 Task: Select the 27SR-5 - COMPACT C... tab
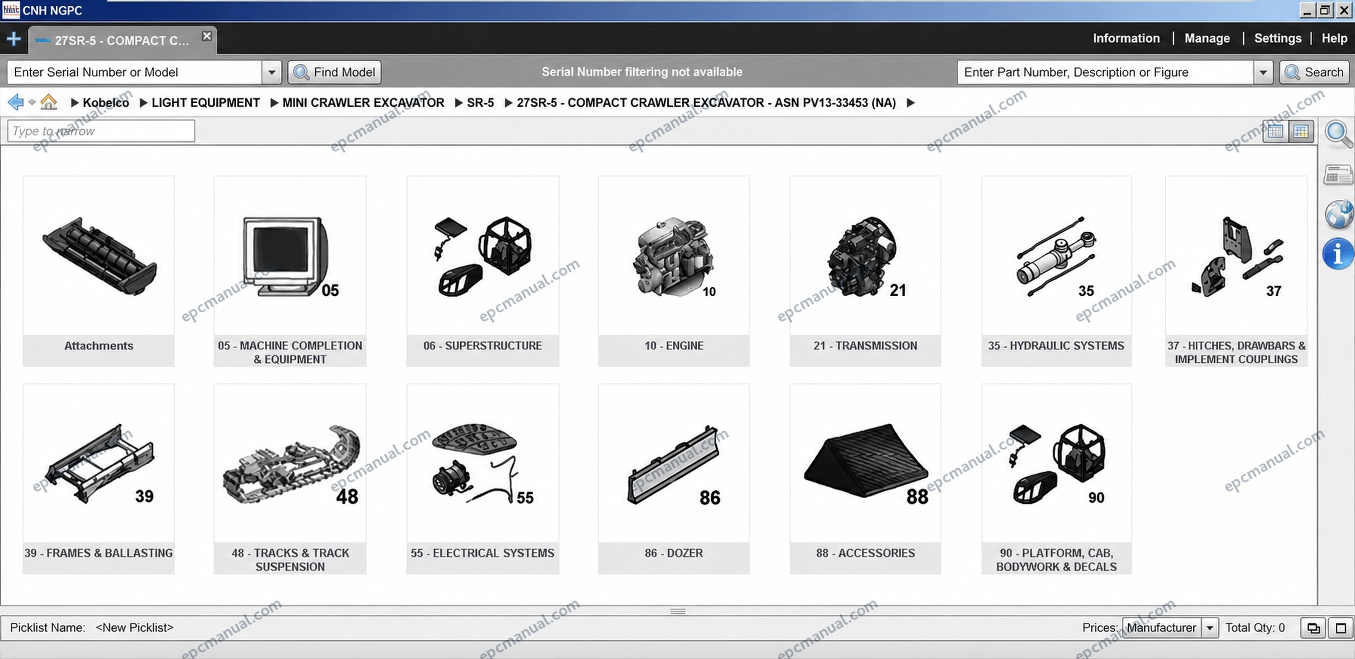pyautogui.click(x=121, y=41)
